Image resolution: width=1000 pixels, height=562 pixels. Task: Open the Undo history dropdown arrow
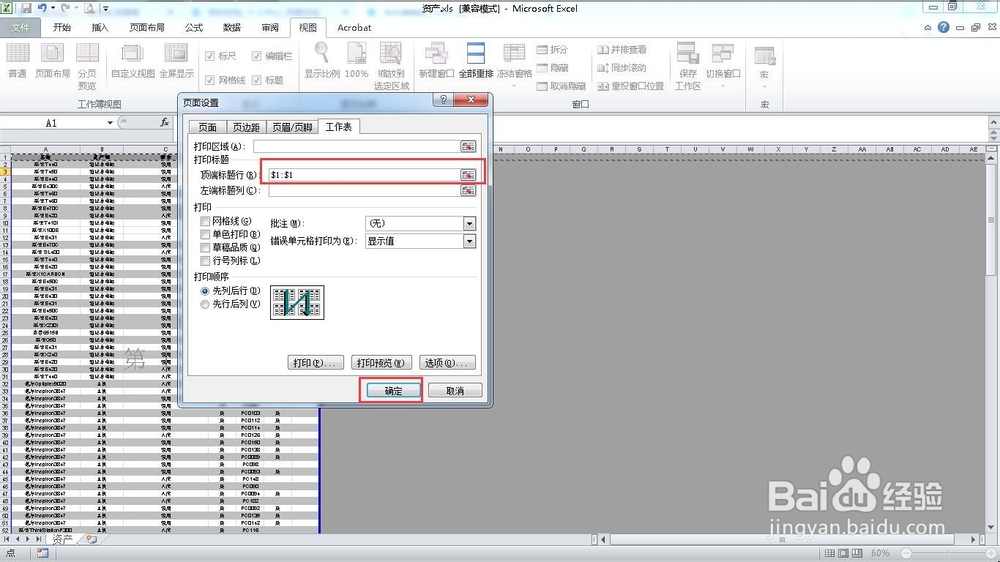coord(52,8)
